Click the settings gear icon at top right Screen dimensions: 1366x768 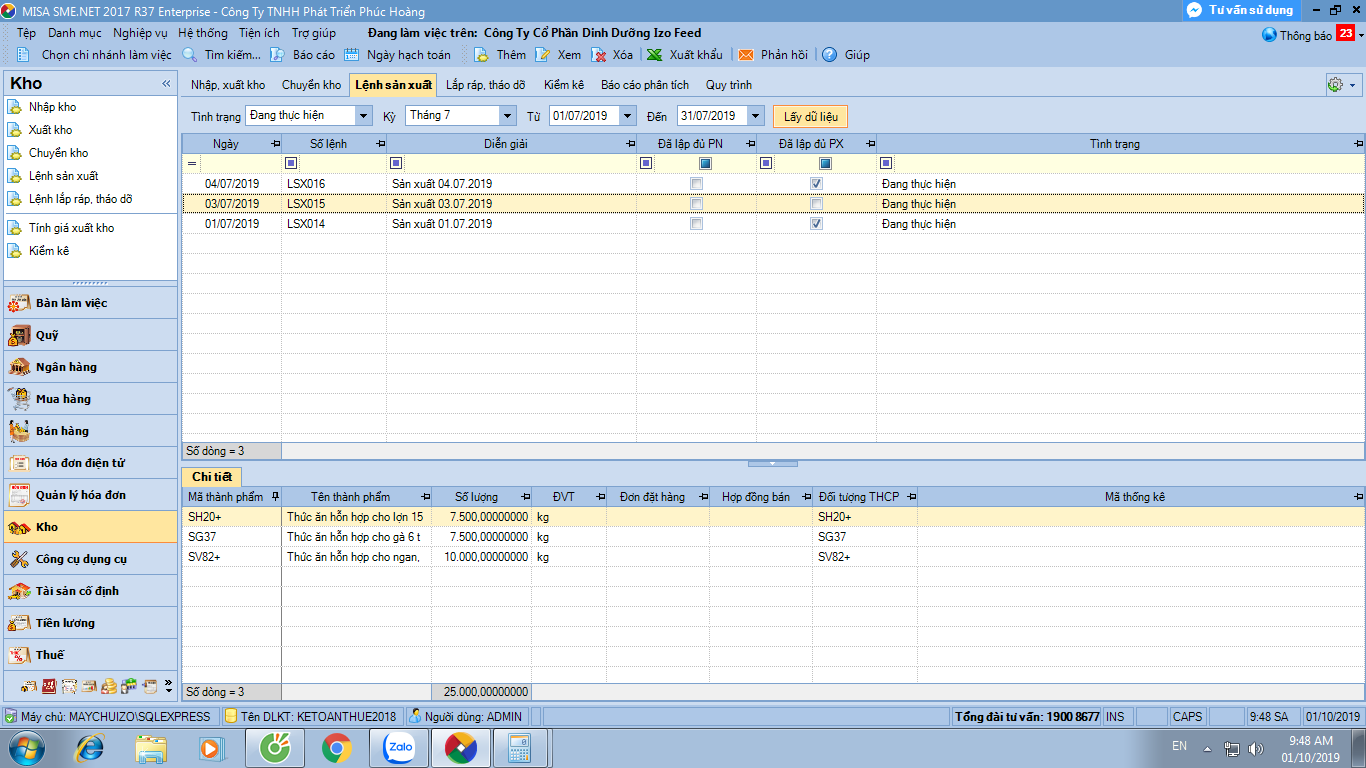point(1334,85)
